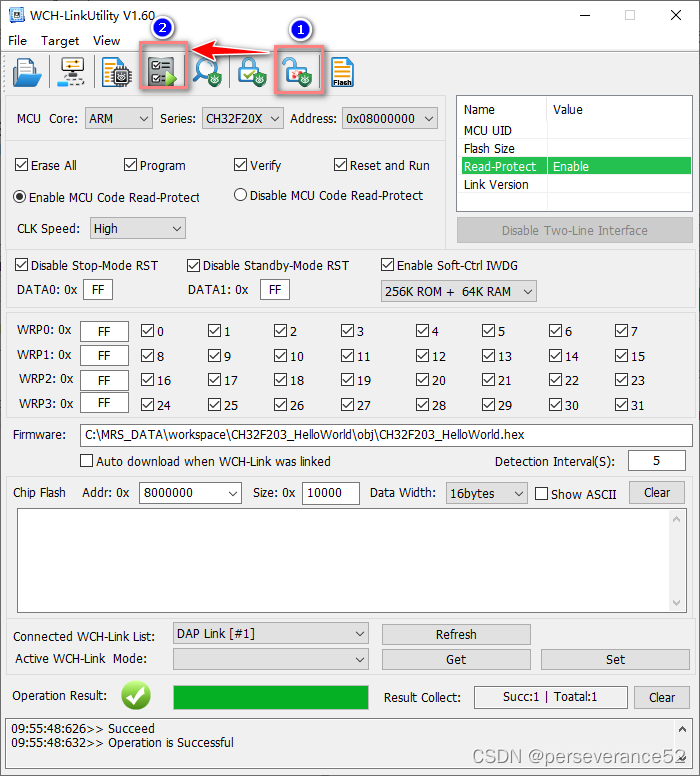Open Chip Flash Addr dropdown
This screenshot has width=700, height=776.
(190, 493)
